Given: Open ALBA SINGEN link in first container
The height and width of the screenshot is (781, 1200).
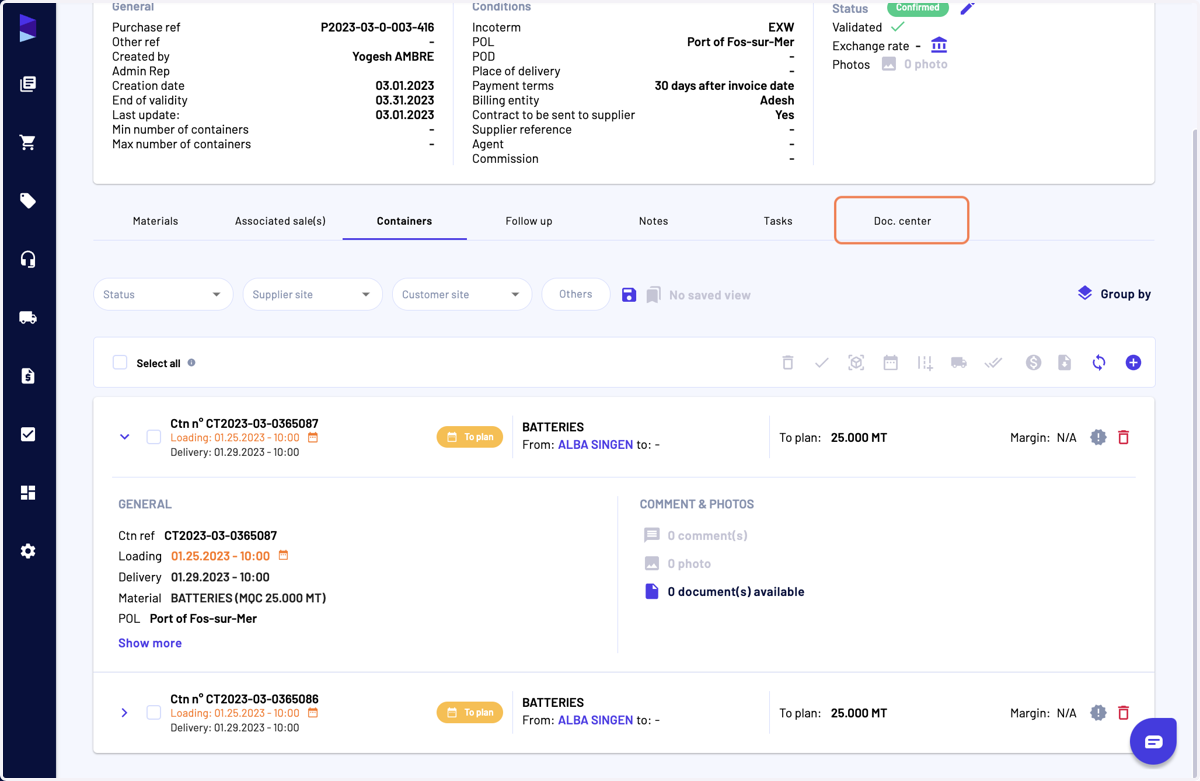Looking at the screenshot, I should pos(595,444).
